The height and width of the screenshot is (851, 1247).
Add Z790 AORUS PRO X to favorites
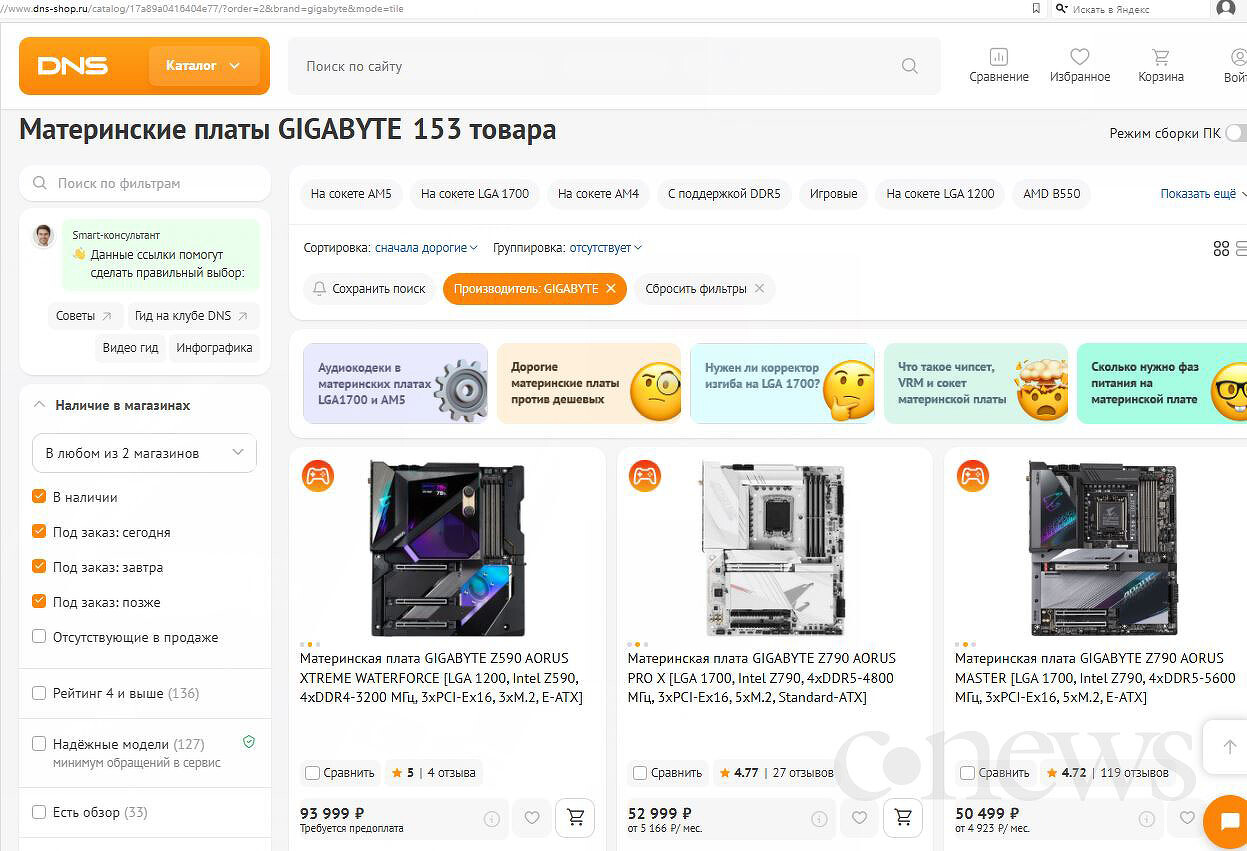tap(859, 818)
